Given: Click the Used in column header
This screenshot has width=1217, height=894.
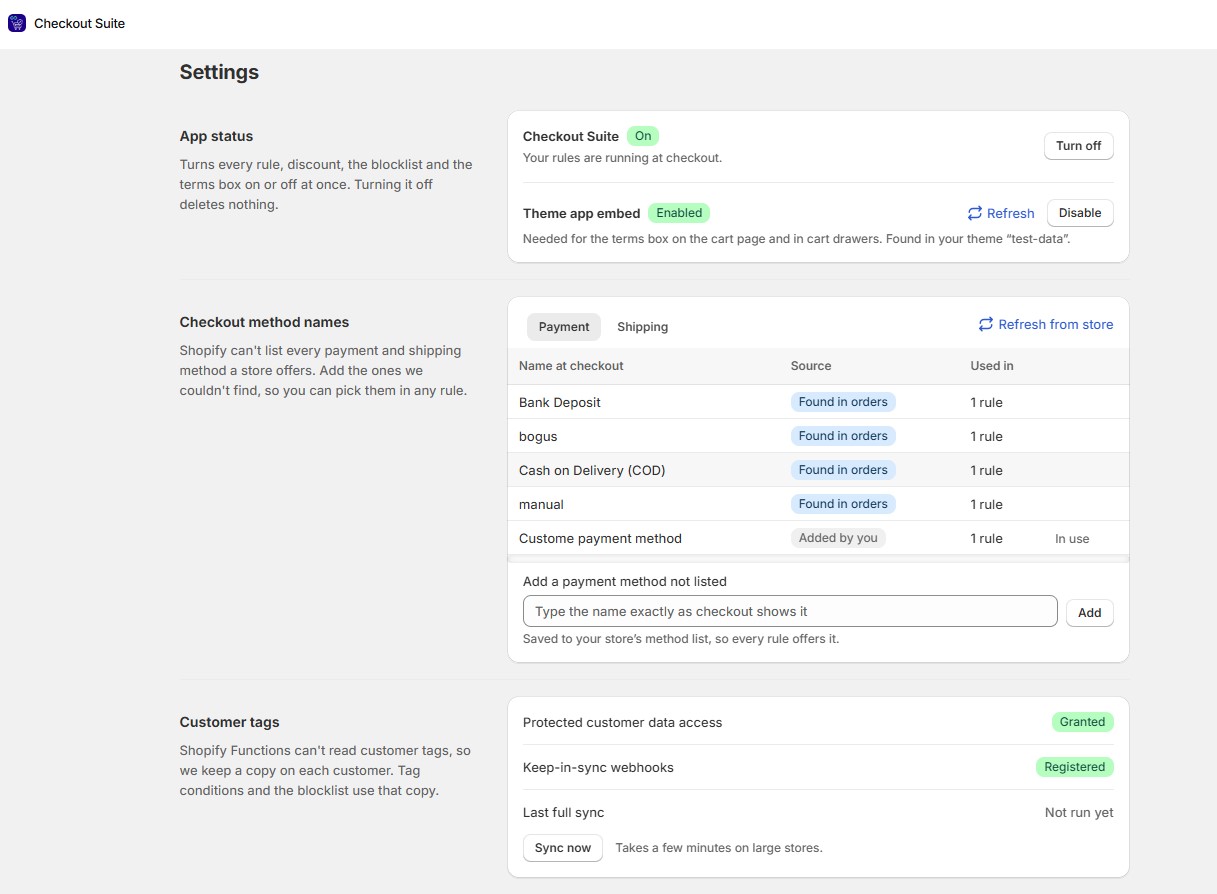Looking at the screenshot, I should point(992,366).
